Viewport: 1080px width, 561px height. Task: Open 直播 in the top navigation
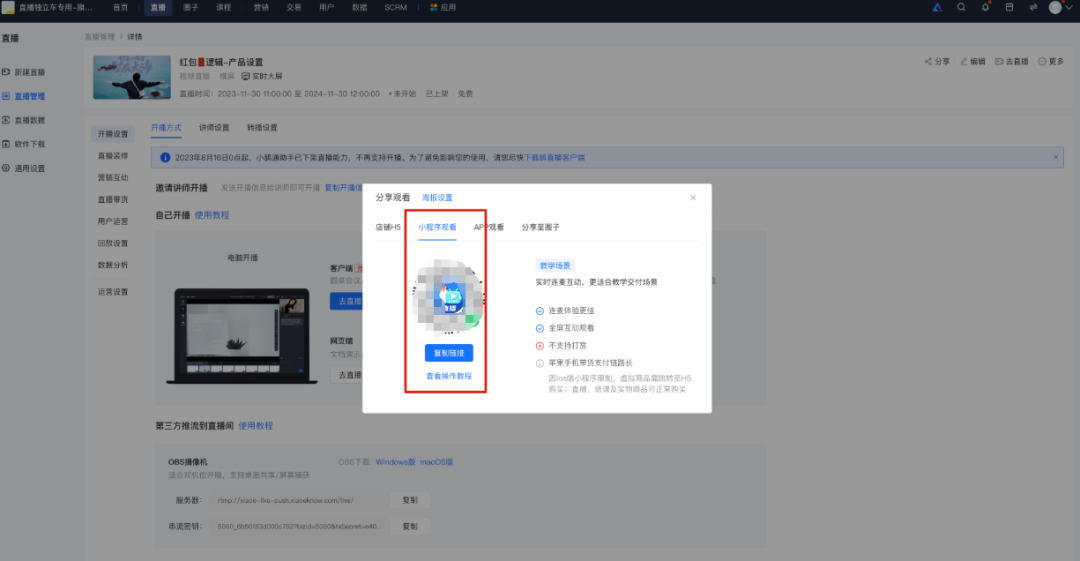(x=158, y=8)
